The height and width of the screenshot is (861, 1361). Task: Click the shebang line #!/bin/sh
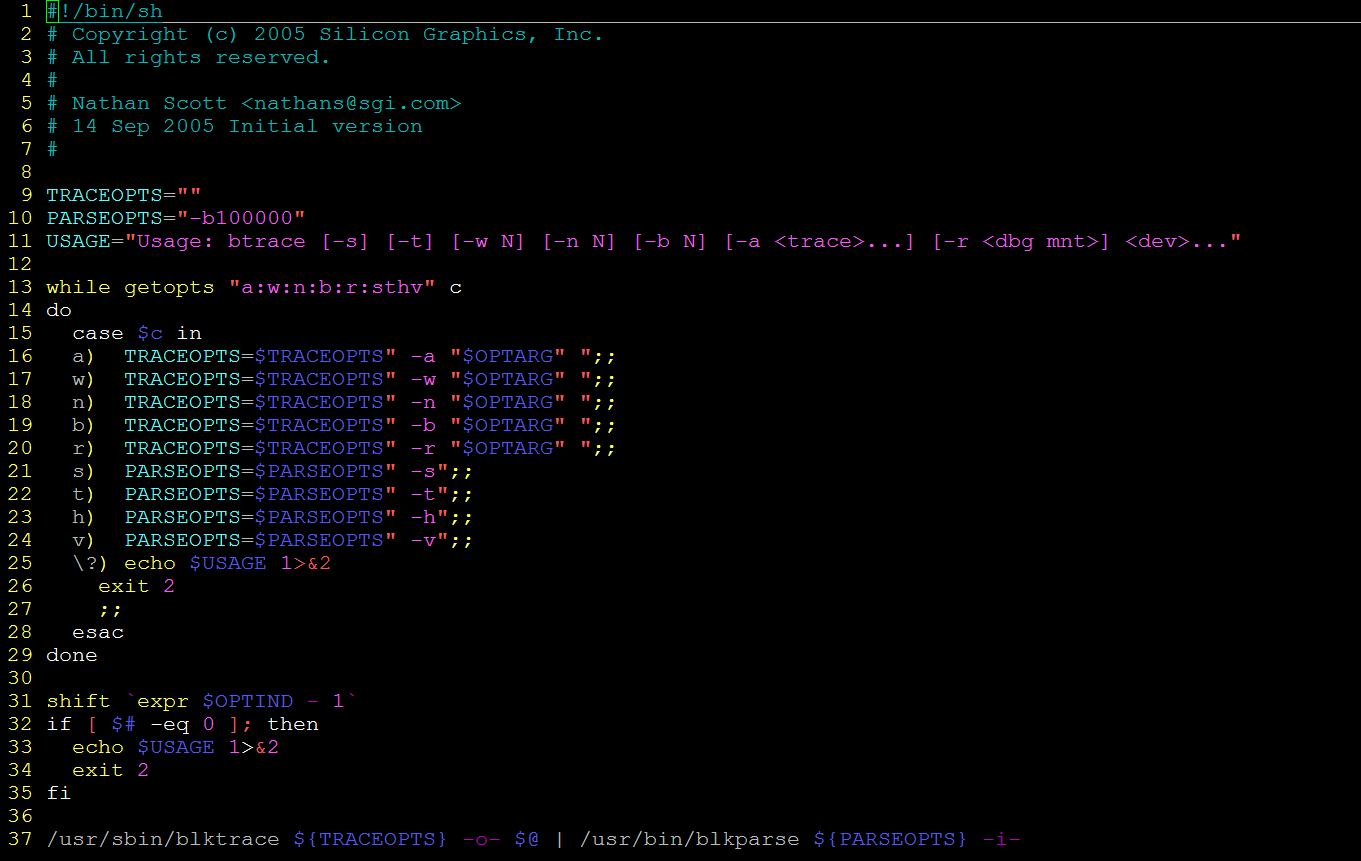click(104, 12)
